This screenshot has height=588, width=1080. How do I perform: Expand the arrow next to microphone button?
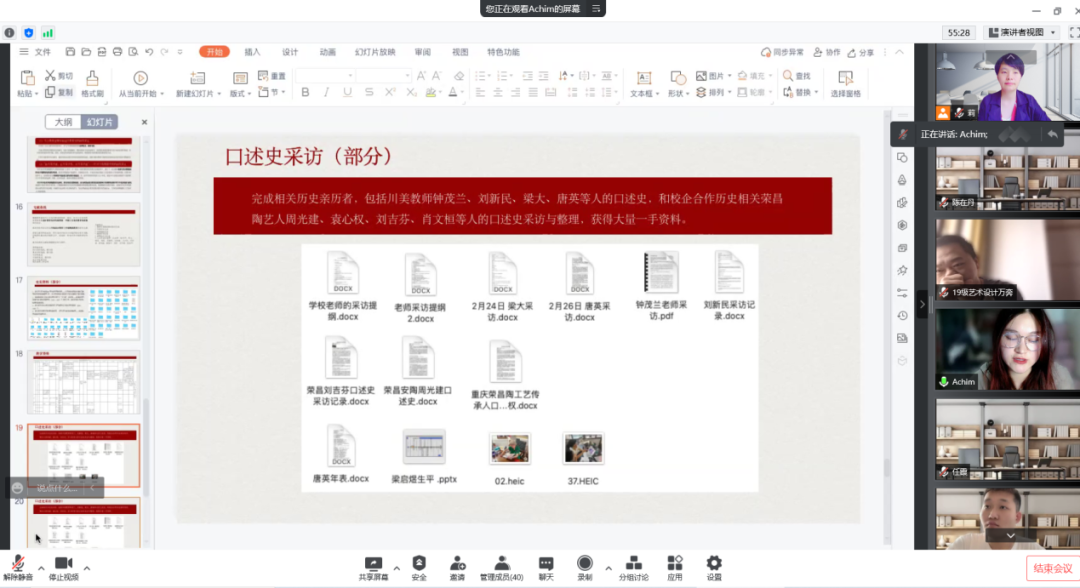click(39, 568)
